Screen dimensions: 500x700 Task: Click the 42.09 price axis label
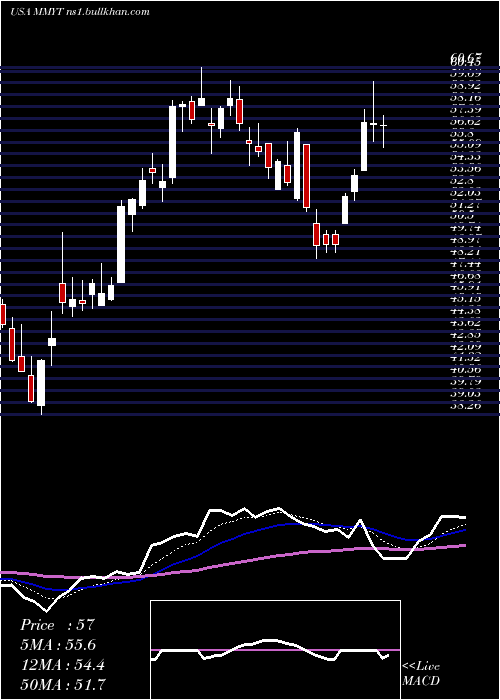[466, 346]
